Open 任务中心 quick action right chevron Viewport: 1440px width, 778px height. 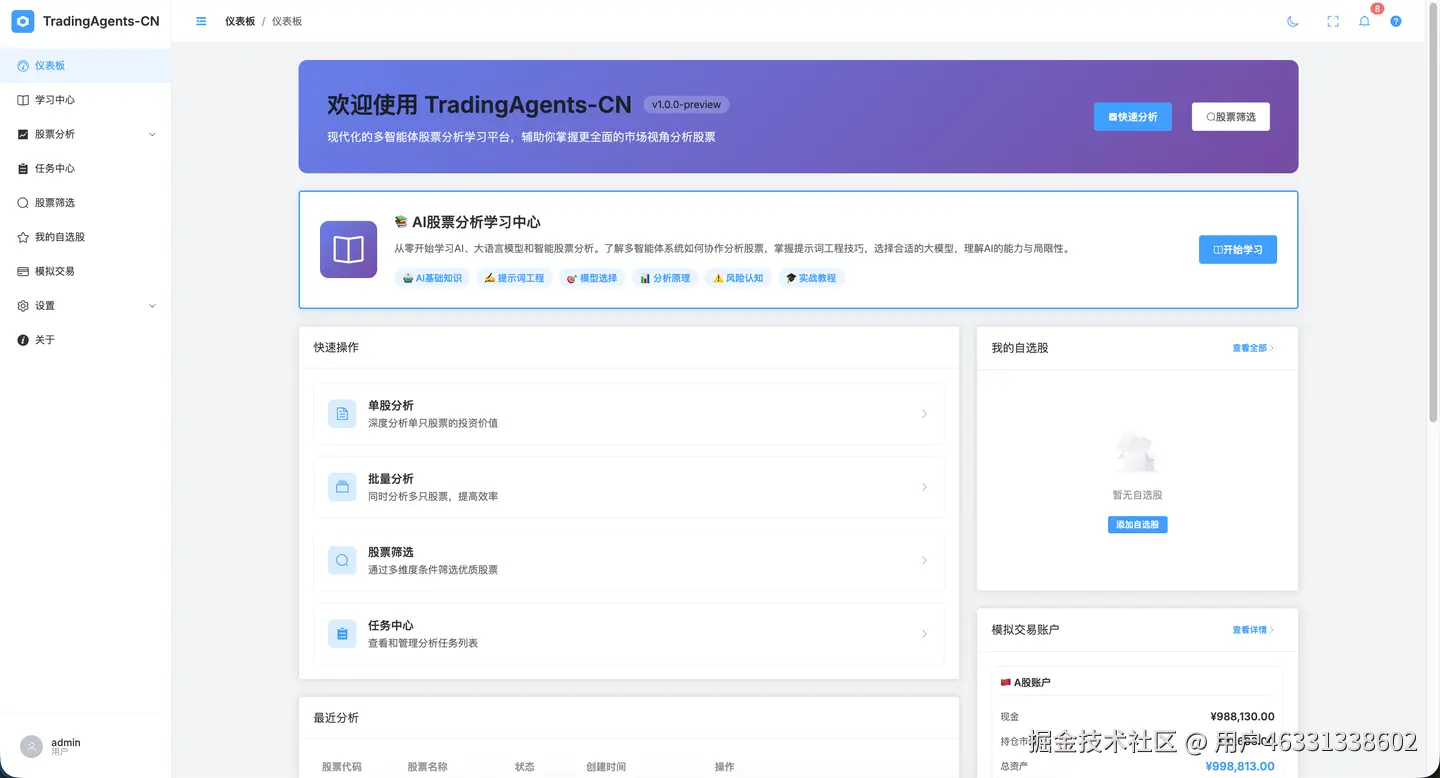point(924,633)
